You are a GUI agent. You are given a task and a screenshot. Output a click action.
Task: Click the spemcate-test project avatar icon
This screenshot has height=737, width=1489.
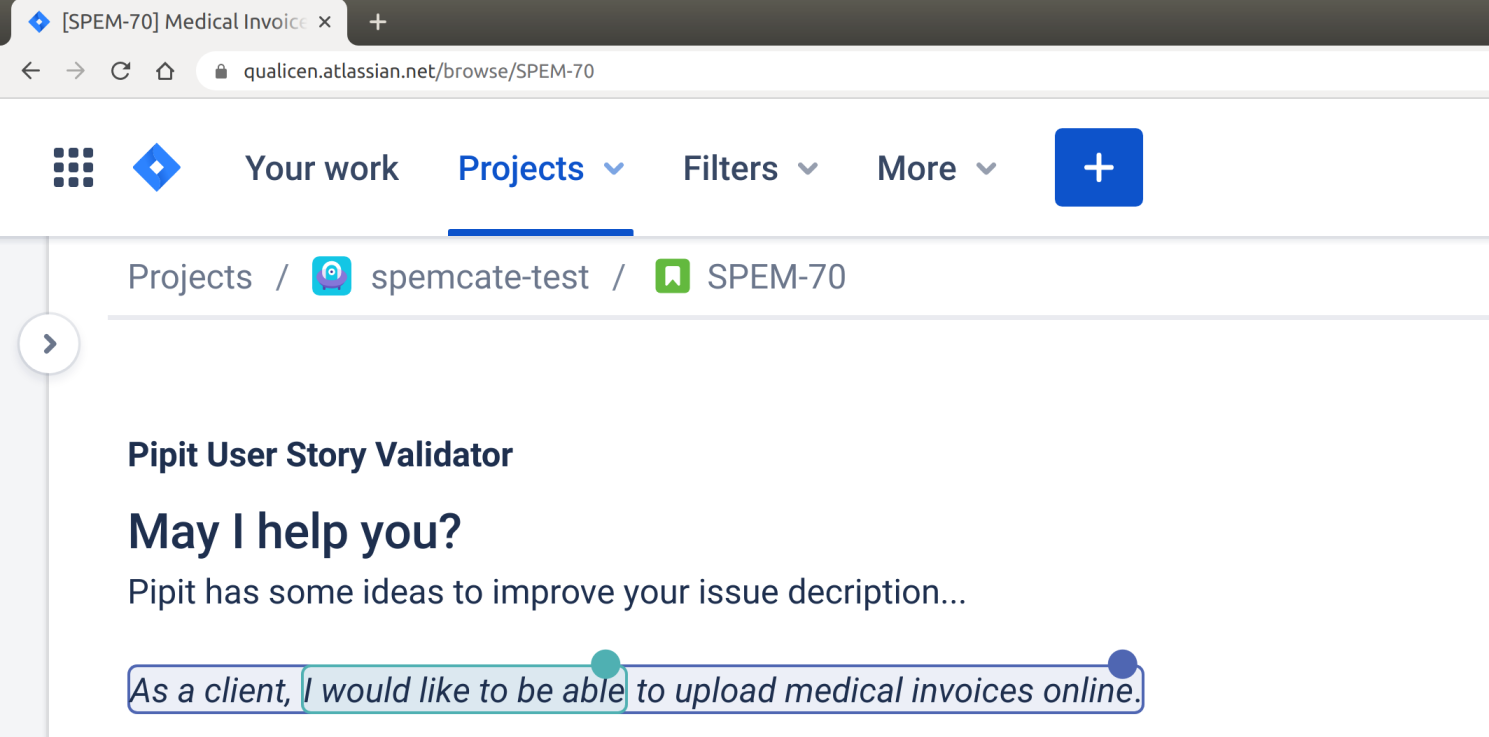click(332, 276)
